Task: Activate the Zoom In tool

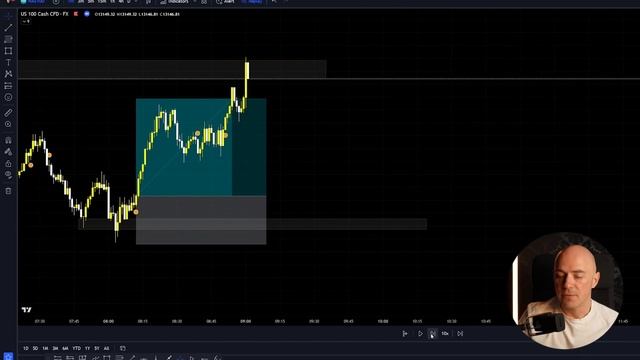Action: (8, 124)
